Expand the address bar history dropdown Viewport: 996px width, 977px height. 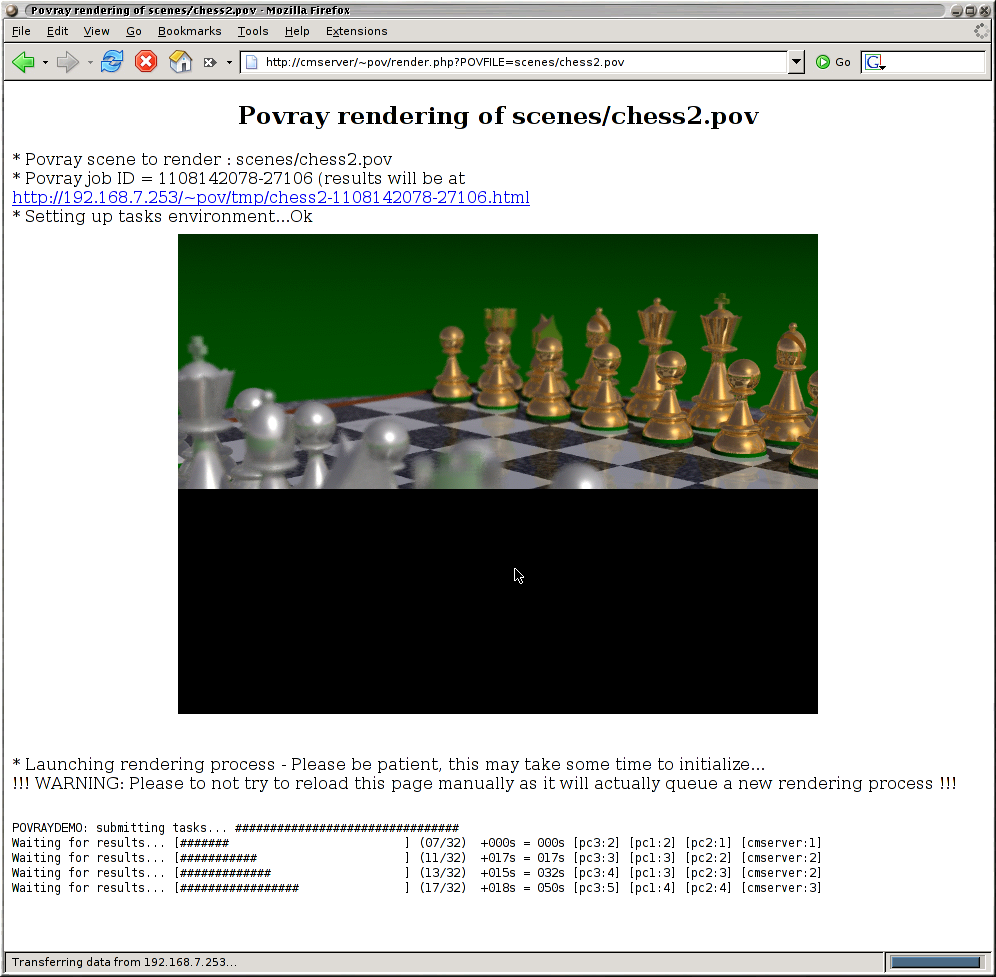[x=796, y=62]
